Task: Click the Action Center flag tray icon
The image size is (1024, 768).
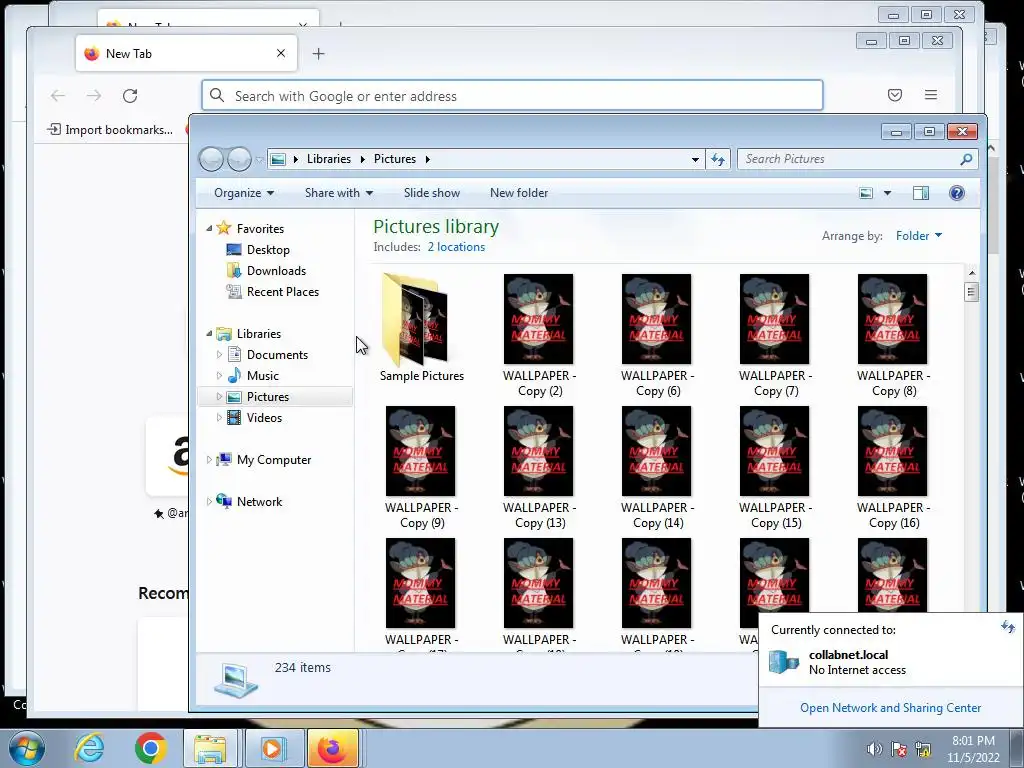Action: pos(899,749)
